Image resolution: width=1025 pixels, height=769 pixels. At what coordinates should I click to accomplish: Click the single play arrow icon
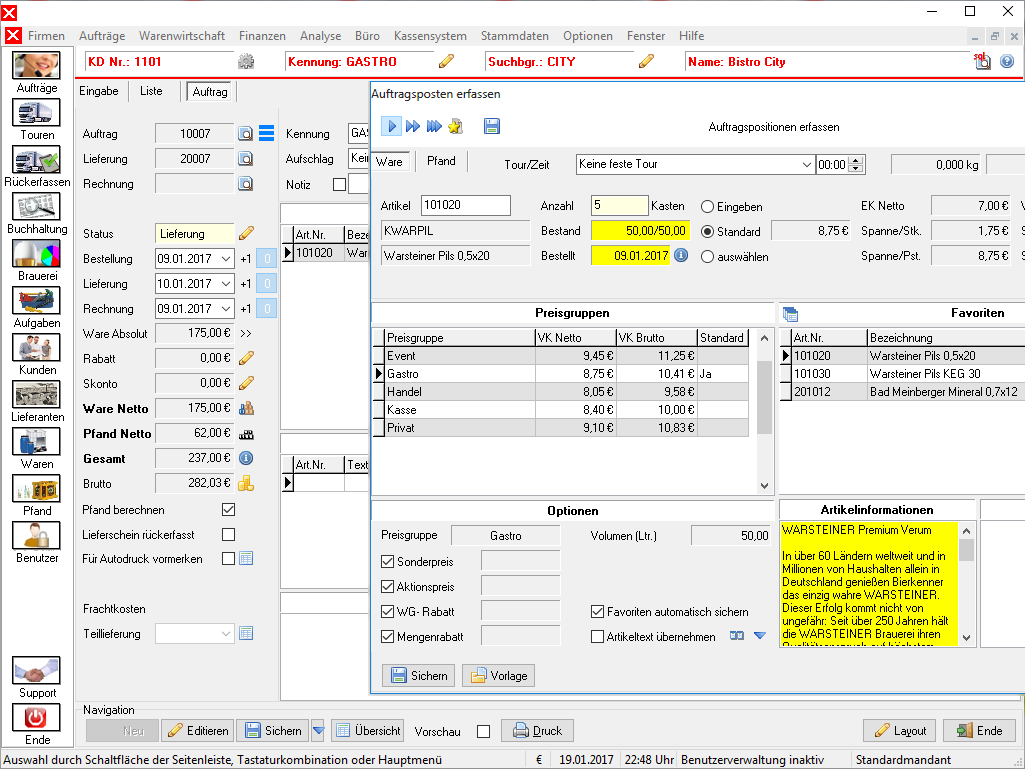(392, 126)
